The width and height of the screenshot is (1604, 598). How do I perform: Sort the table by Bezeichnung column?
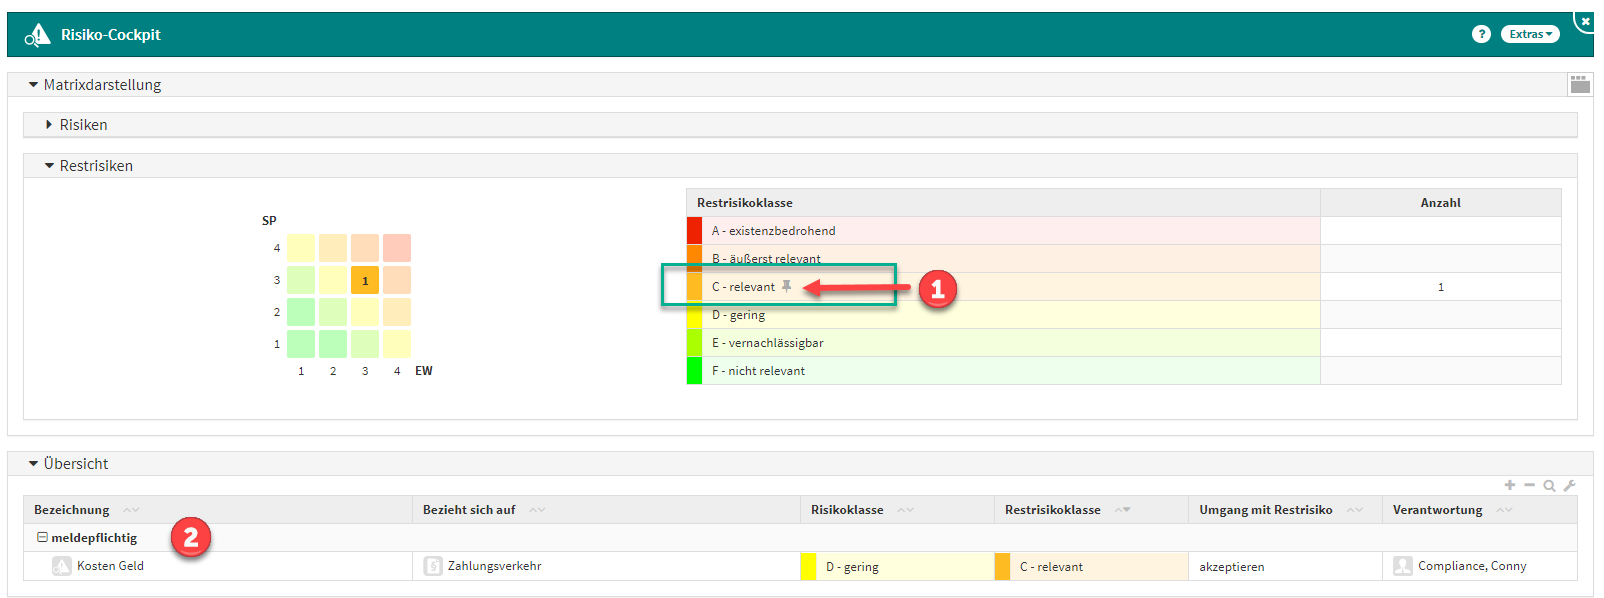coord(72,510)
